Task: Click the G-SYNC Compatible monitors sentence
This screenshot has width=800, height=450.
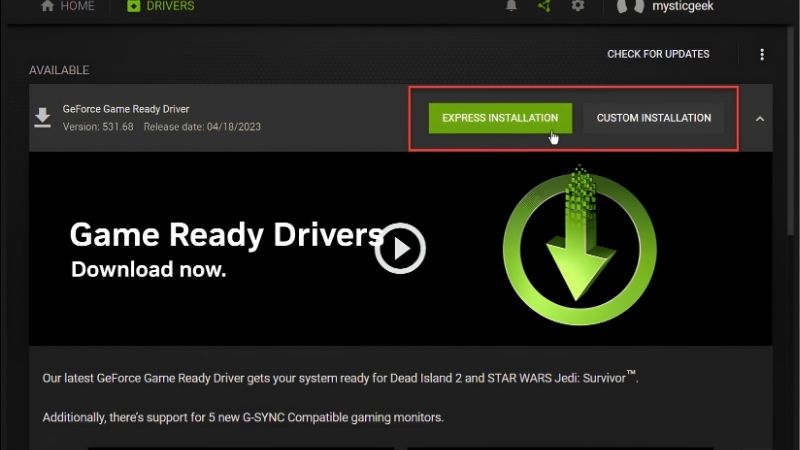Action: (243, 417)
